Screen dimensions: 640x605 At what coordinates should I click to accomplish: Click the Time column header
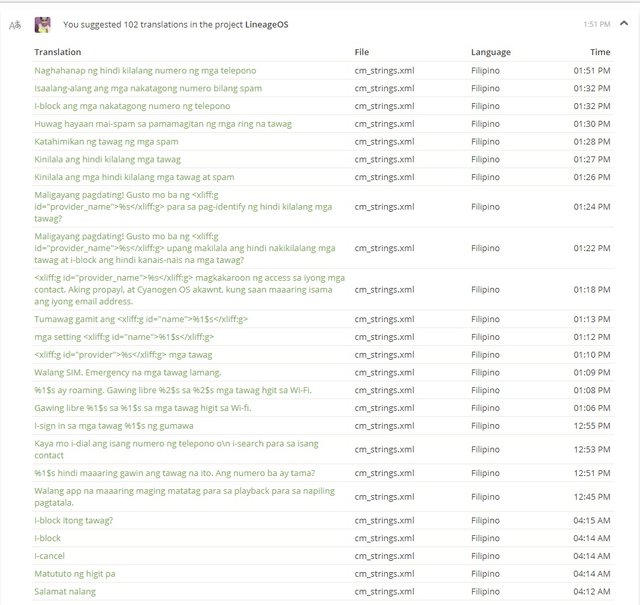click(x=599, y=52)
